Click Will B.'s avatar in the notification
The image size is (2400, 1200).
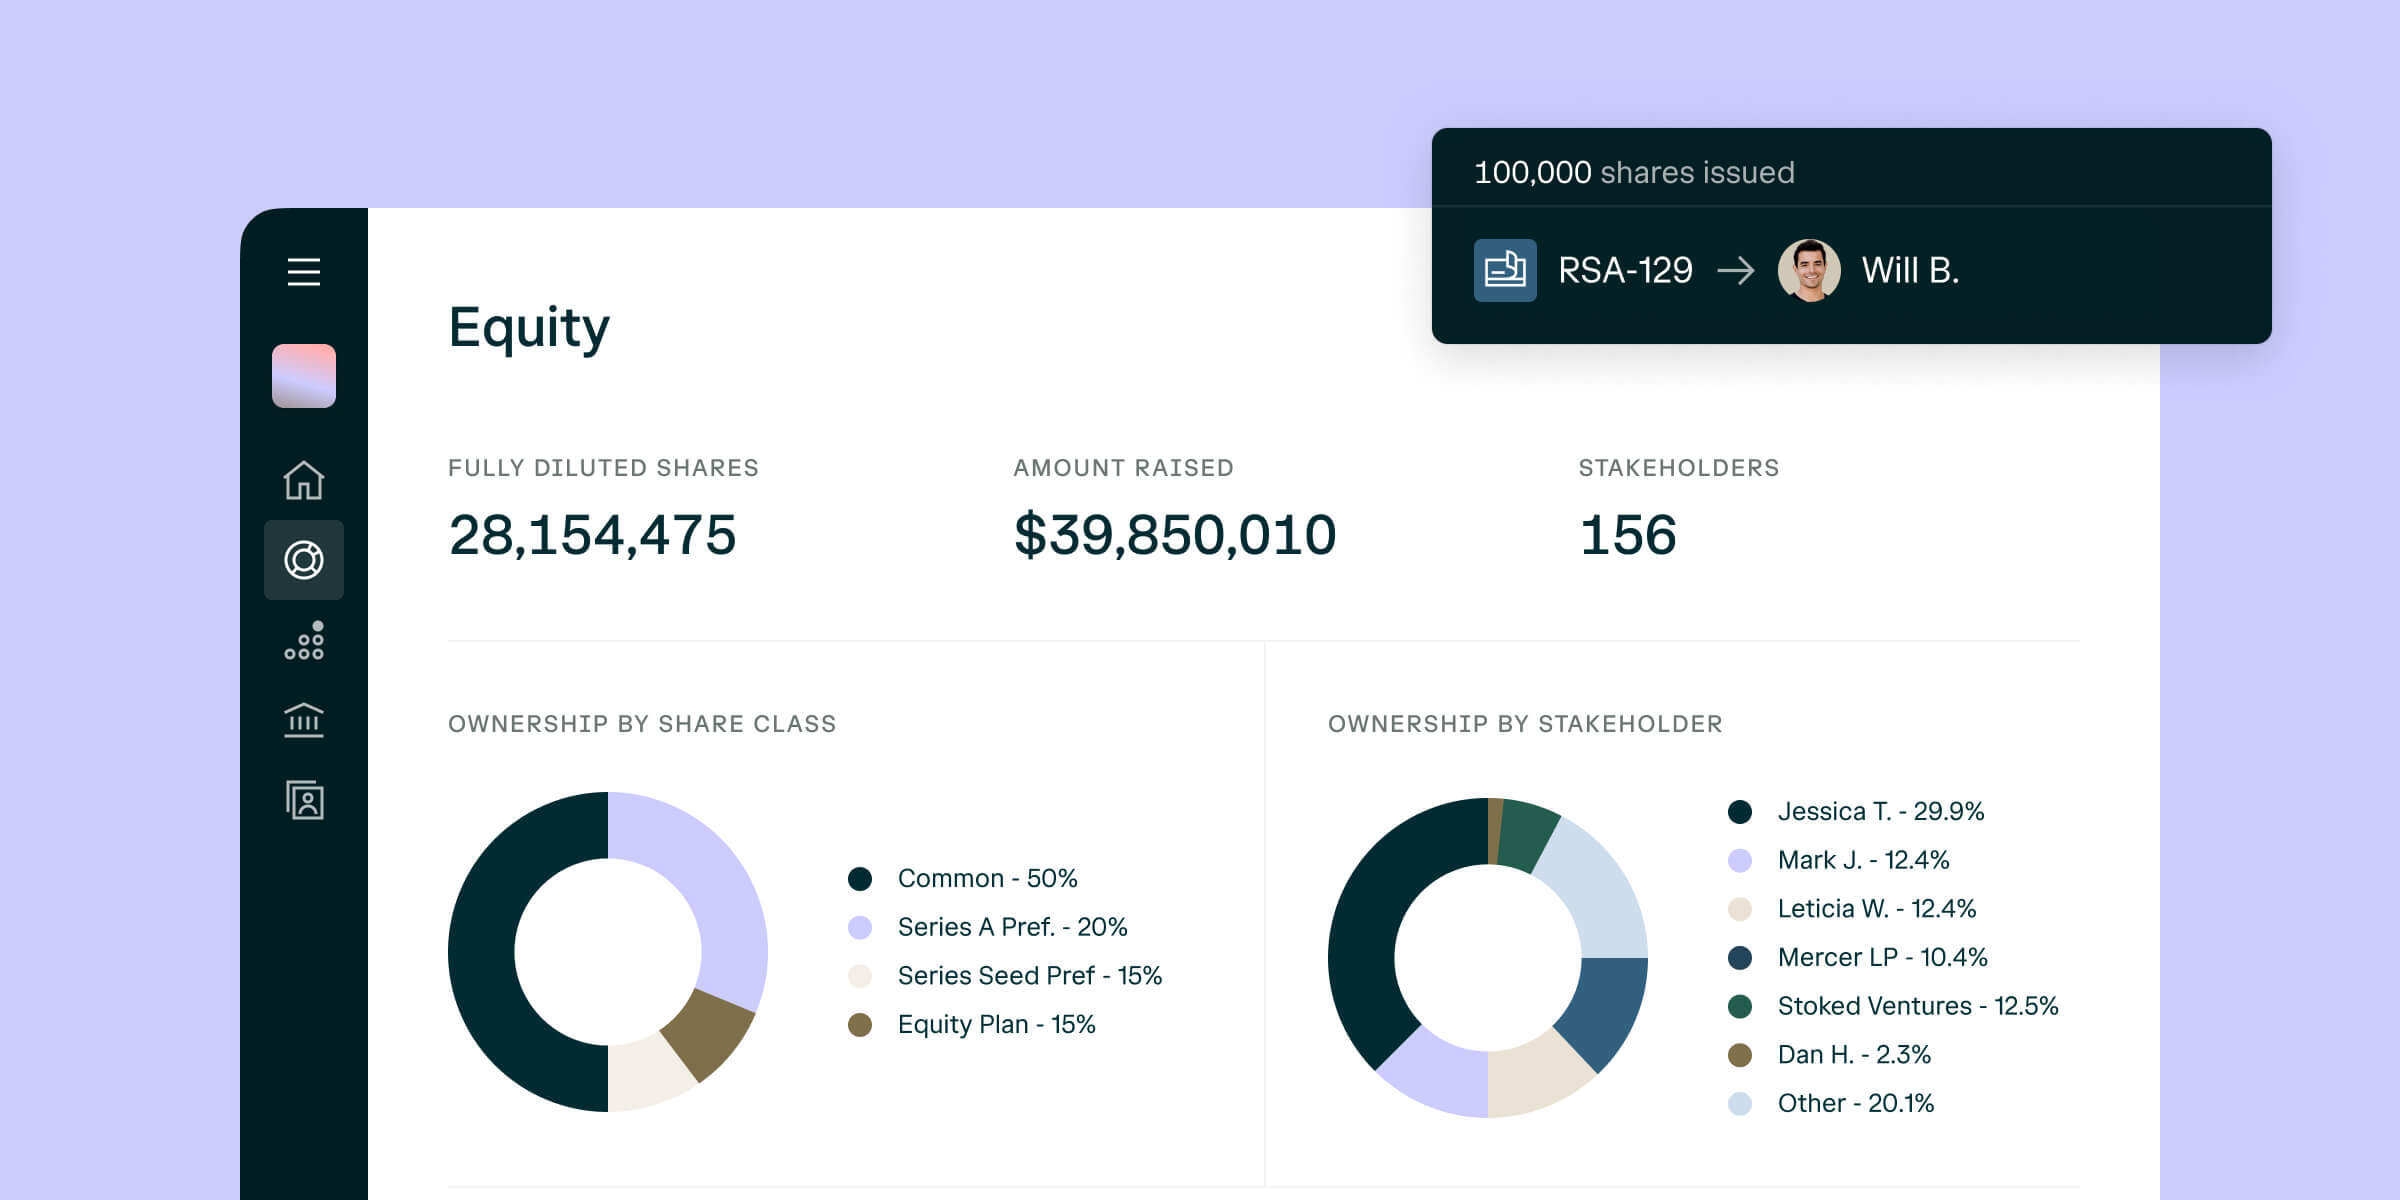coord(1812,270)
